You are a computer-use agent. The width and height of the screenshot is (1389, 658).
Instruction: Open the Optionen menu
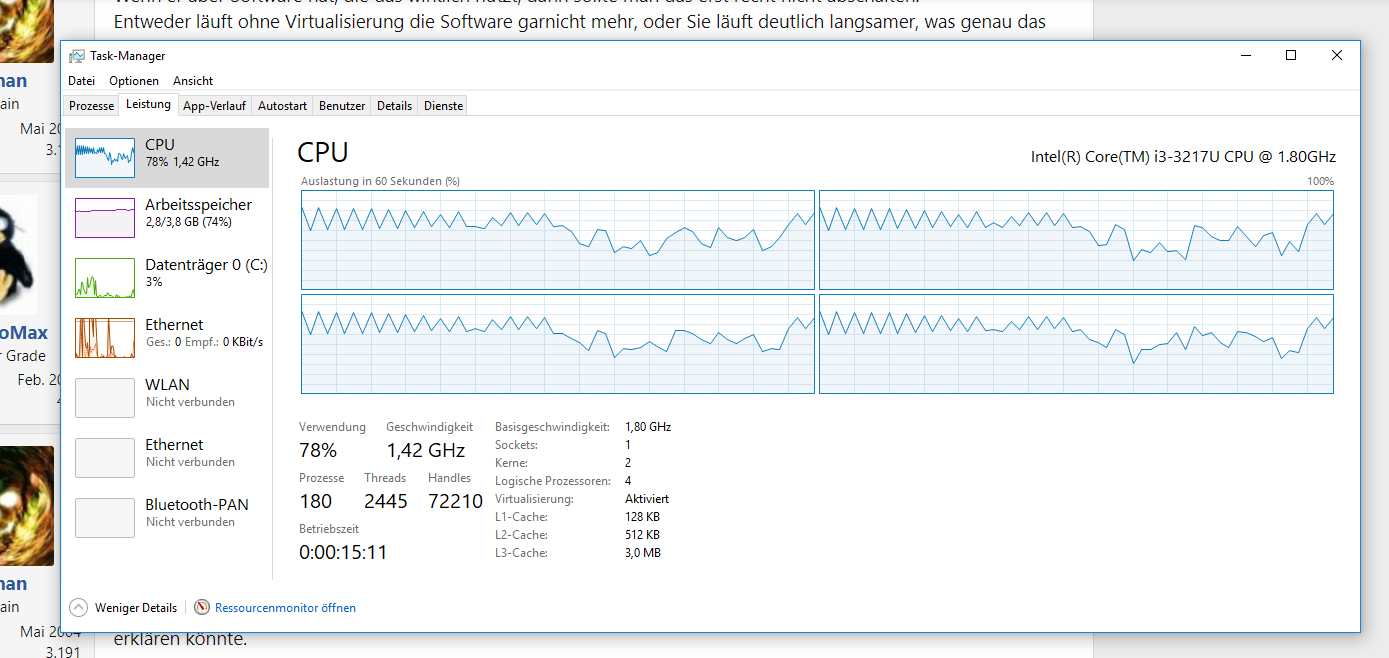click(x=133, y=80)
